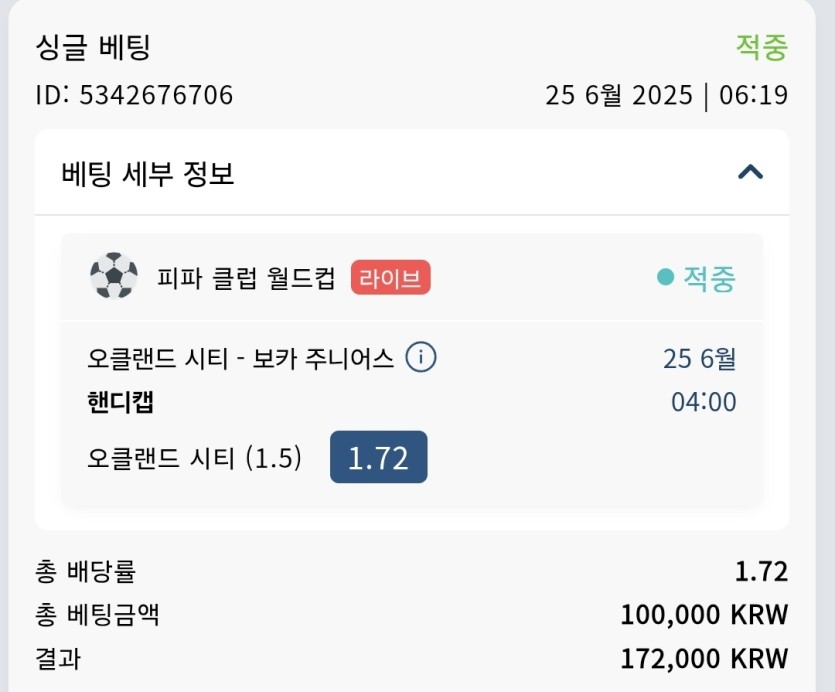Open the 오클랜드 시티 - 보카 주니어스 match
Image resolution: width=835 pixels, height=692 pixels.
click(240, 358)
